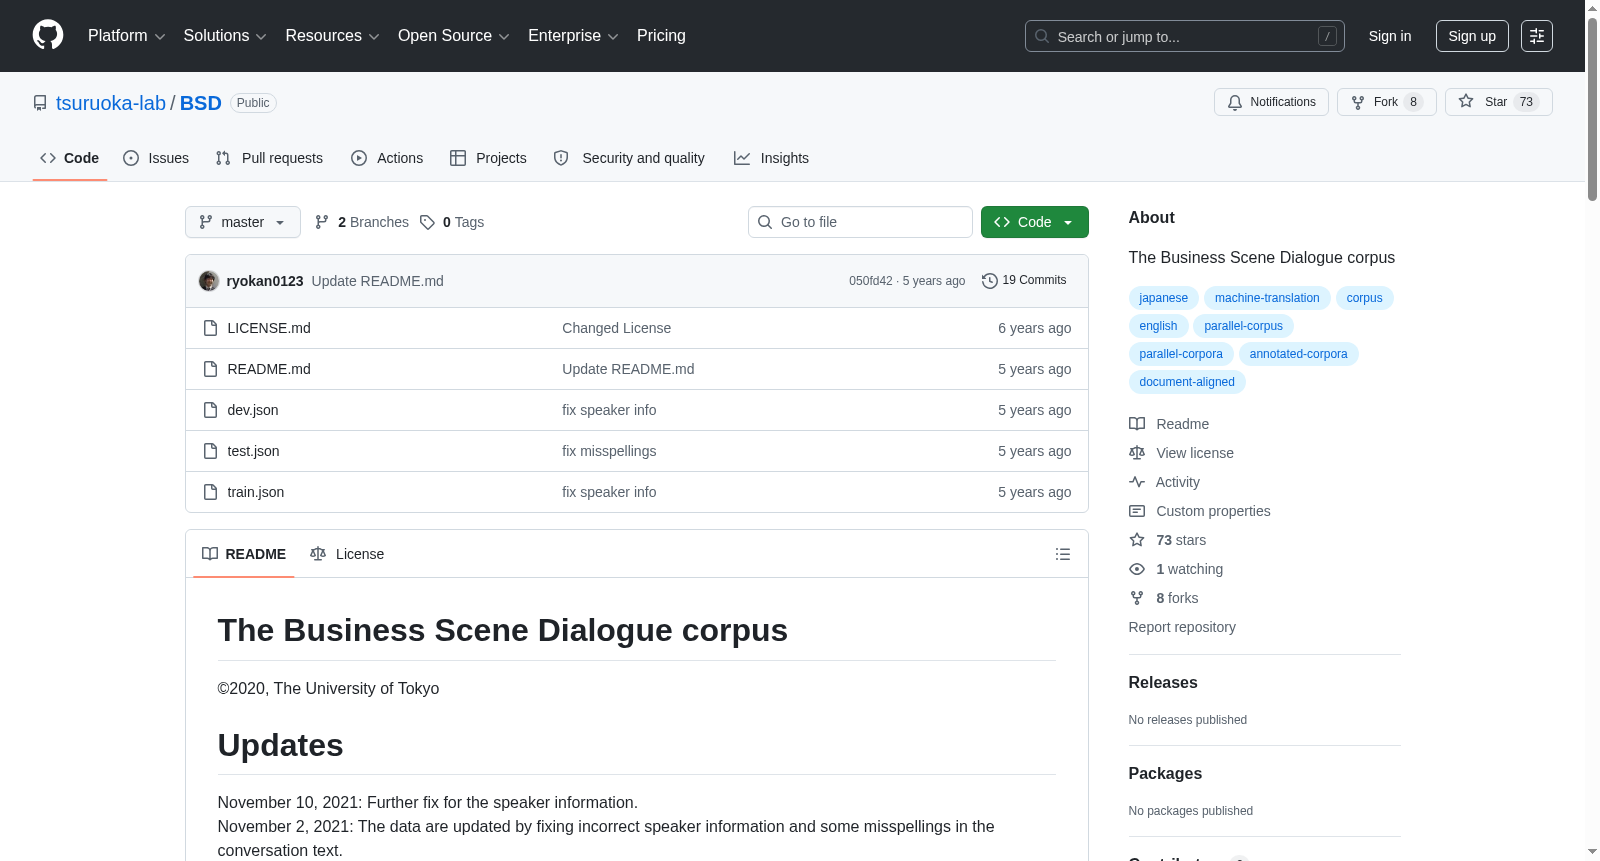Expand the Solutions menu
This screenshot has height=861, width=1600.
coord(225,36)
